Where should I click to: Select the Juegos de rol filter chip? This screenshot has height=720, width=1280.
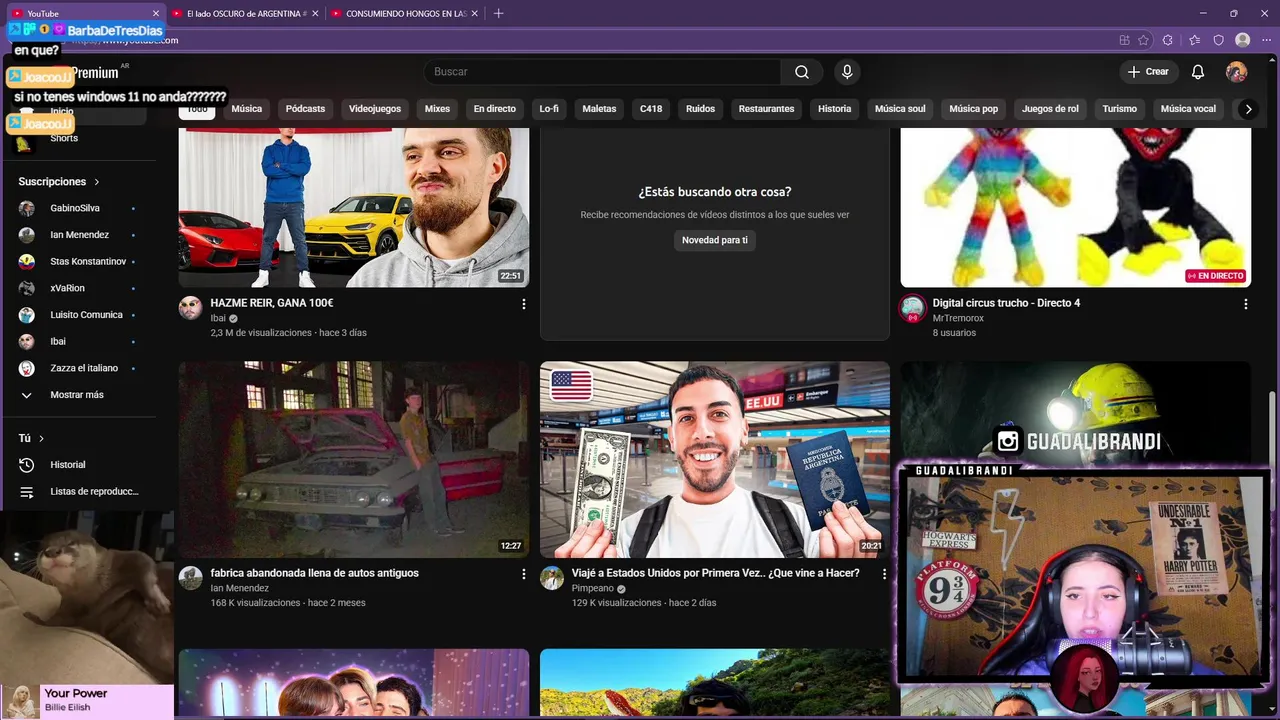(1050, 109)
